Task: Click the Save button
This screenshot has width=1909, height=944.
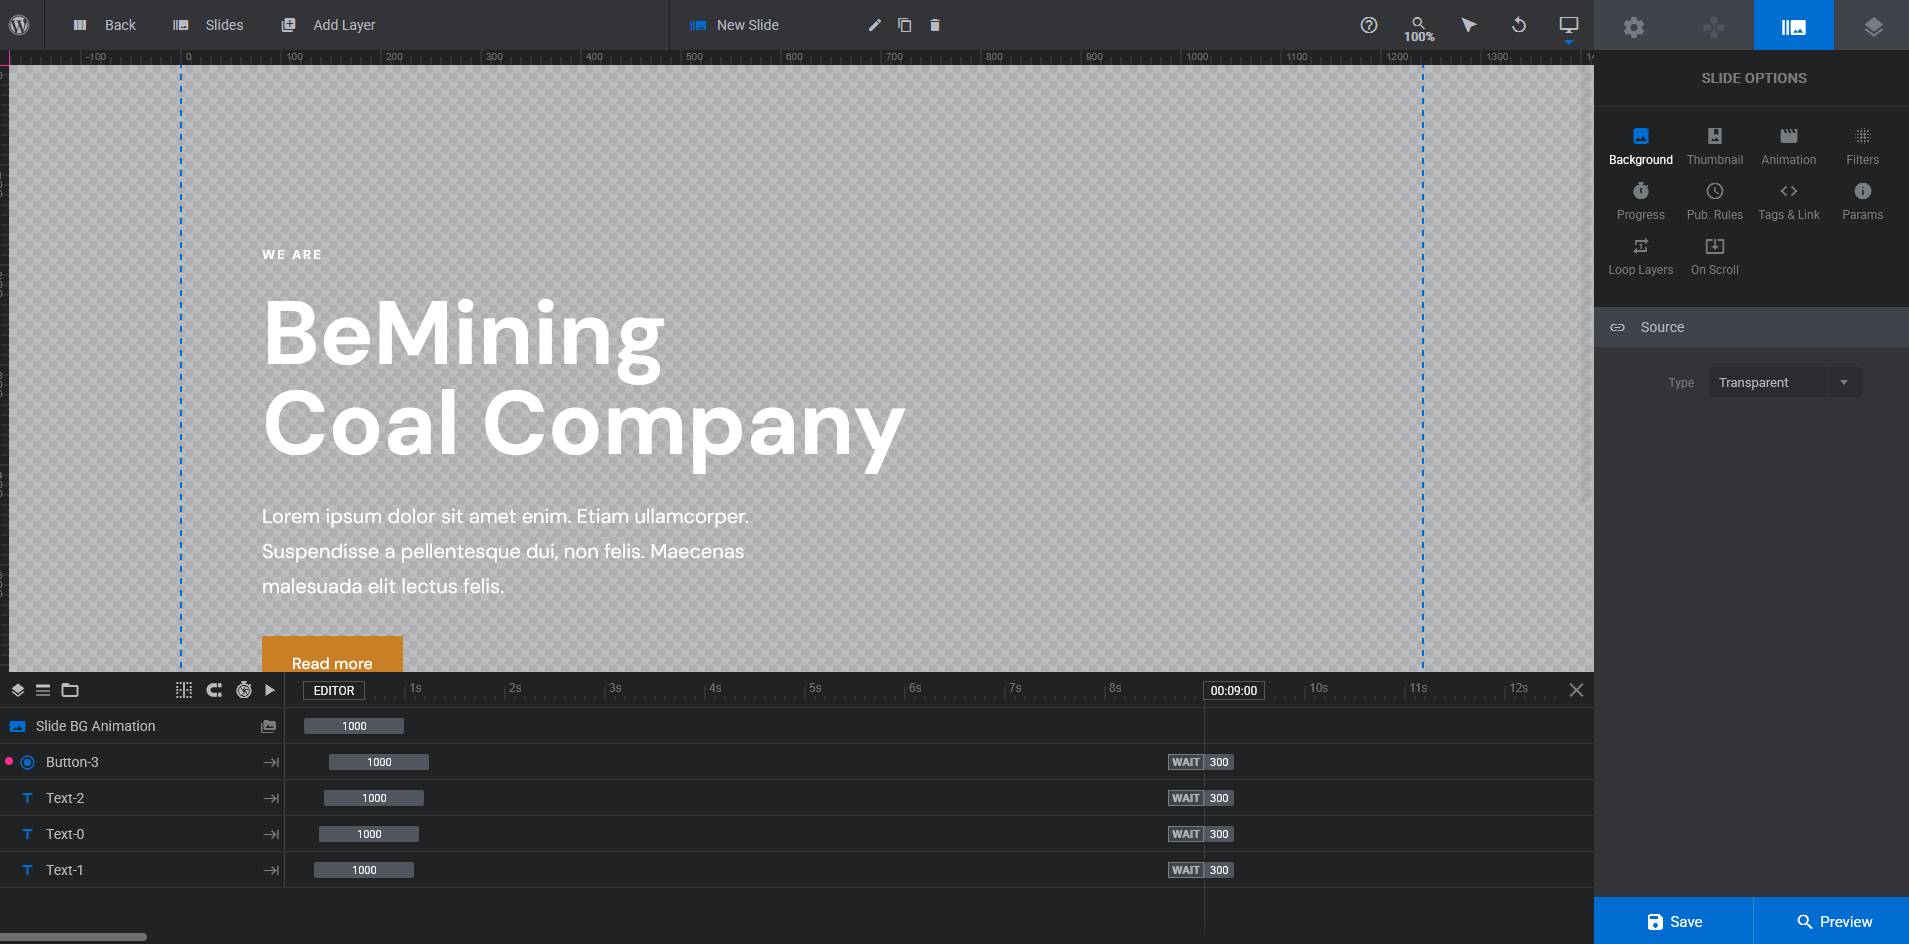Action: click(x=1673, y=921)
